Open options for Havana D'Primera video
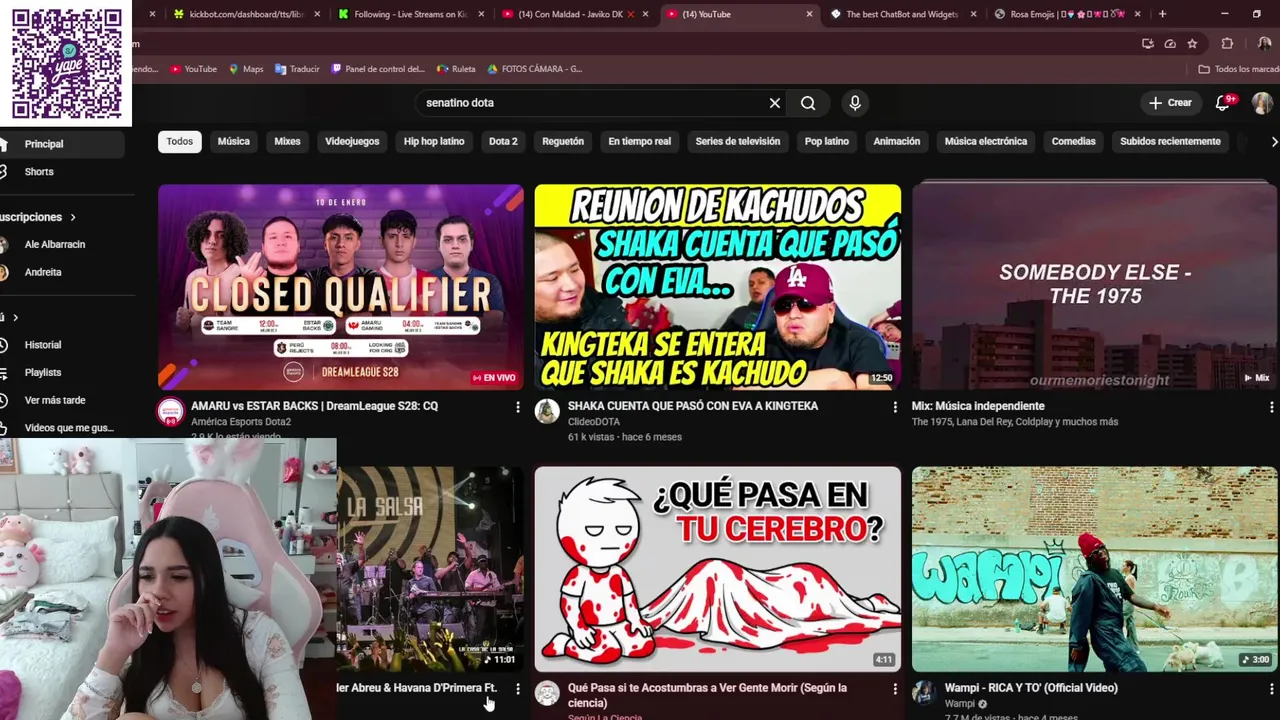The image size is (1280, 720). click(x=517, y=689)
